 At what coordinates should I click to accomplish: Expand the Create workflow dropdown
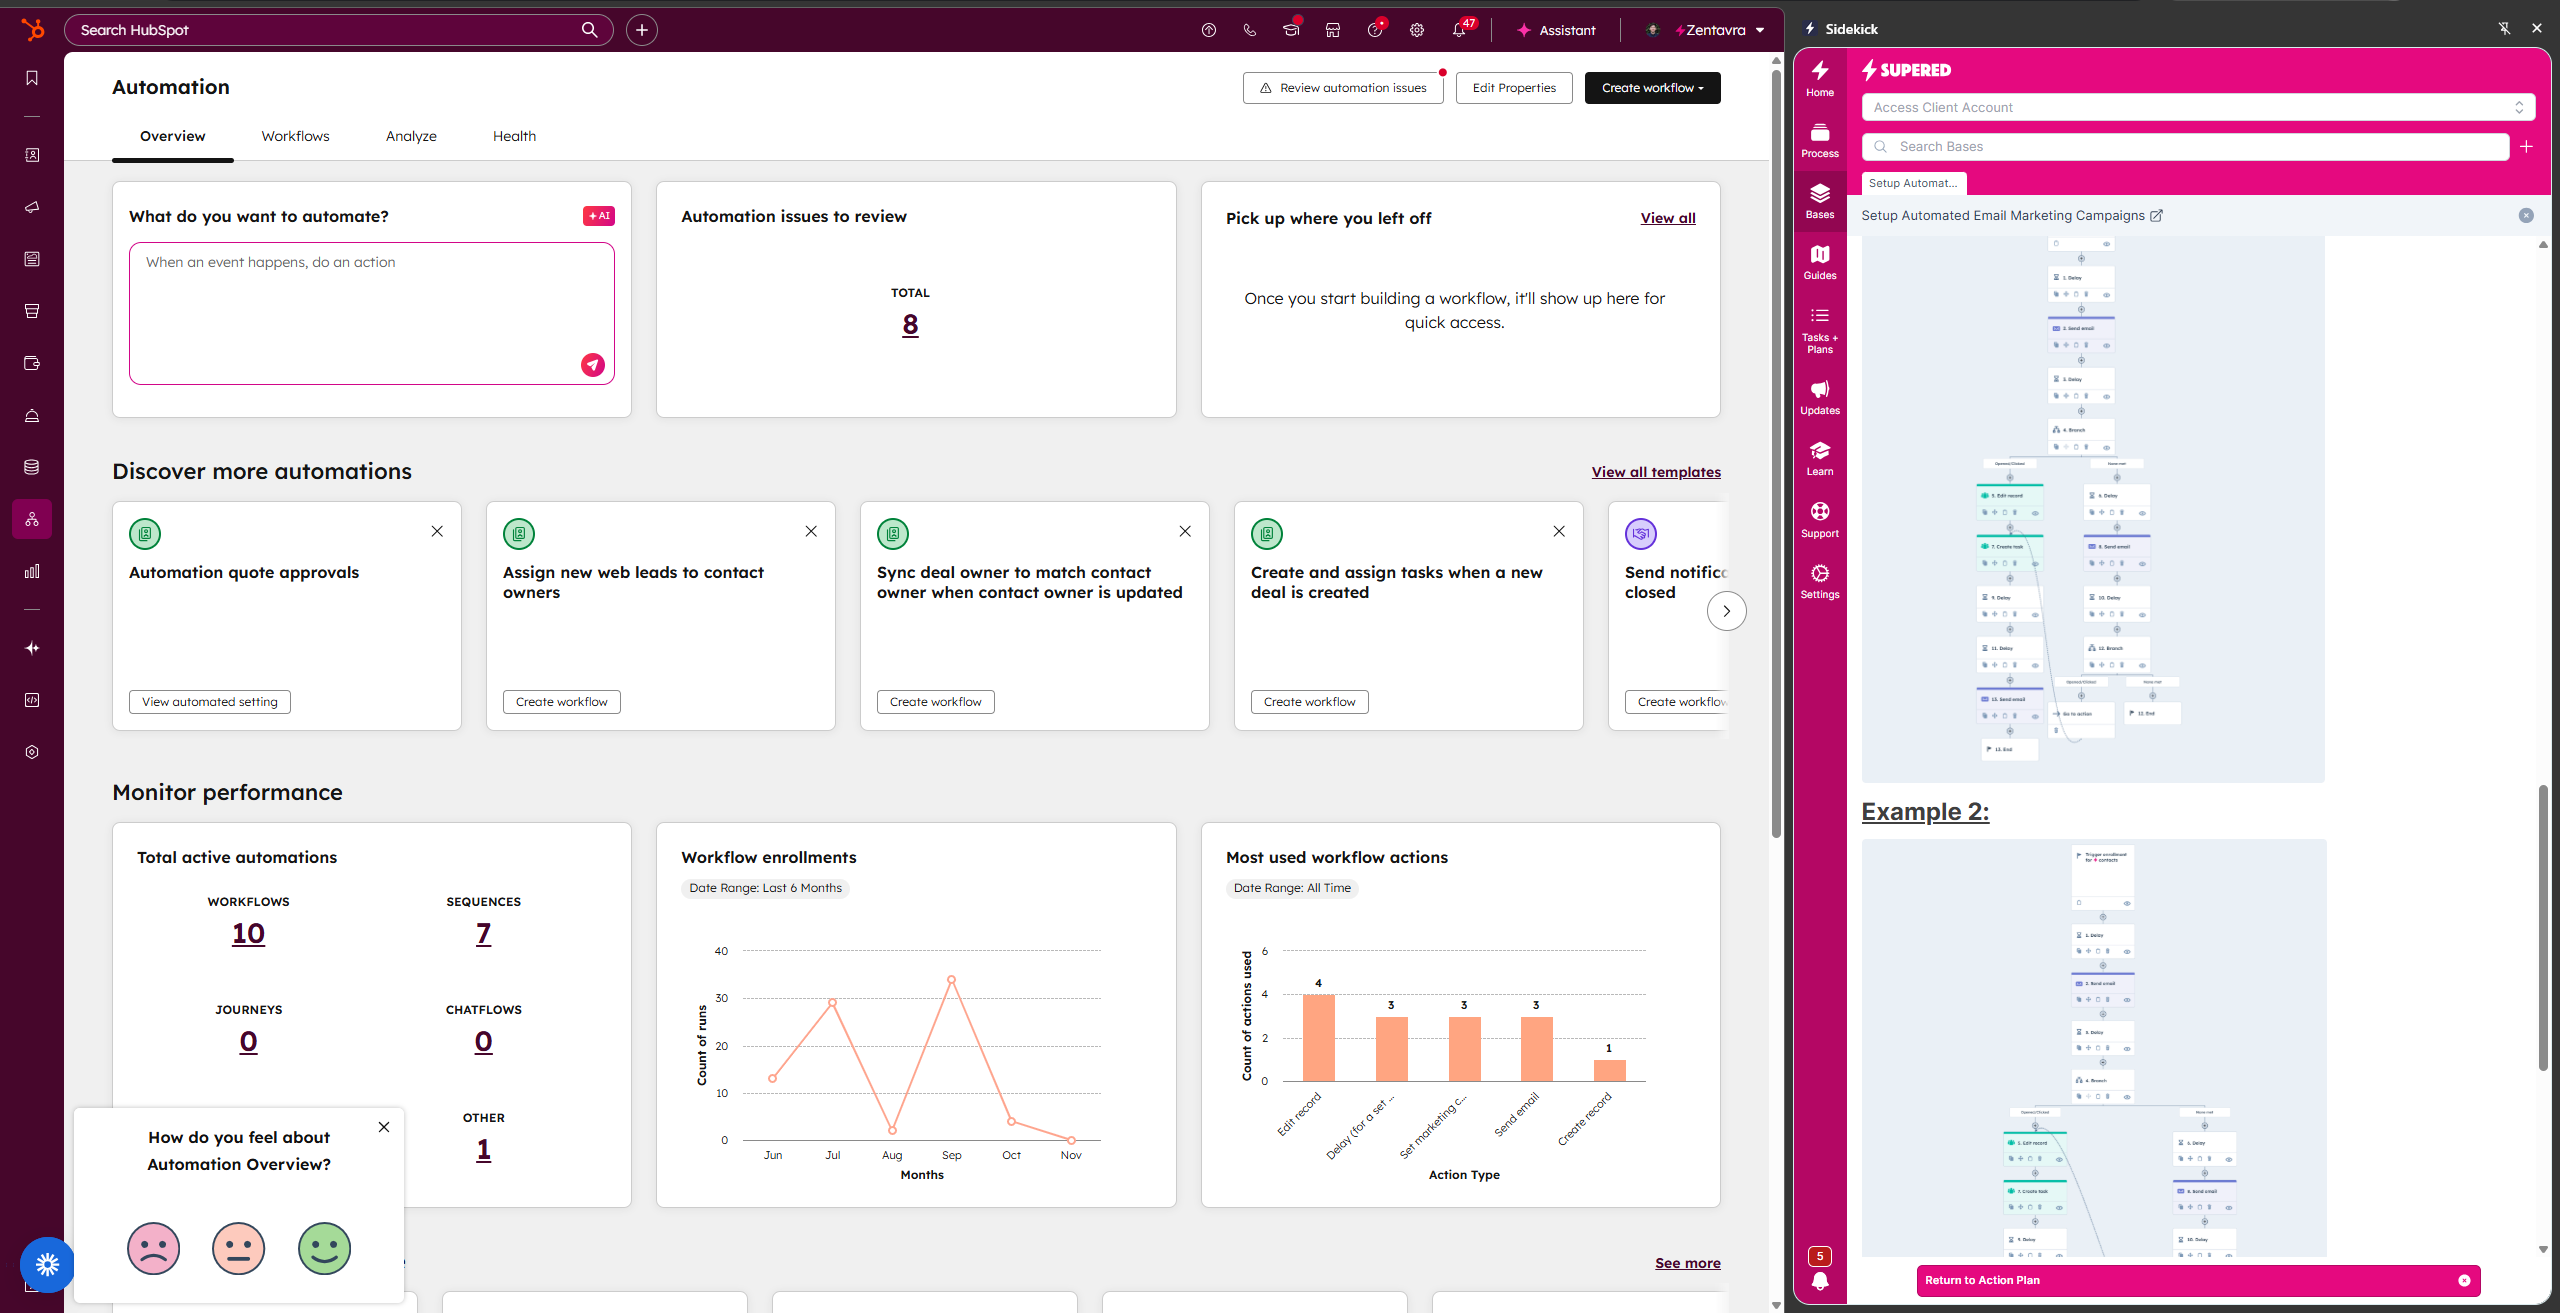(1652, 88)
